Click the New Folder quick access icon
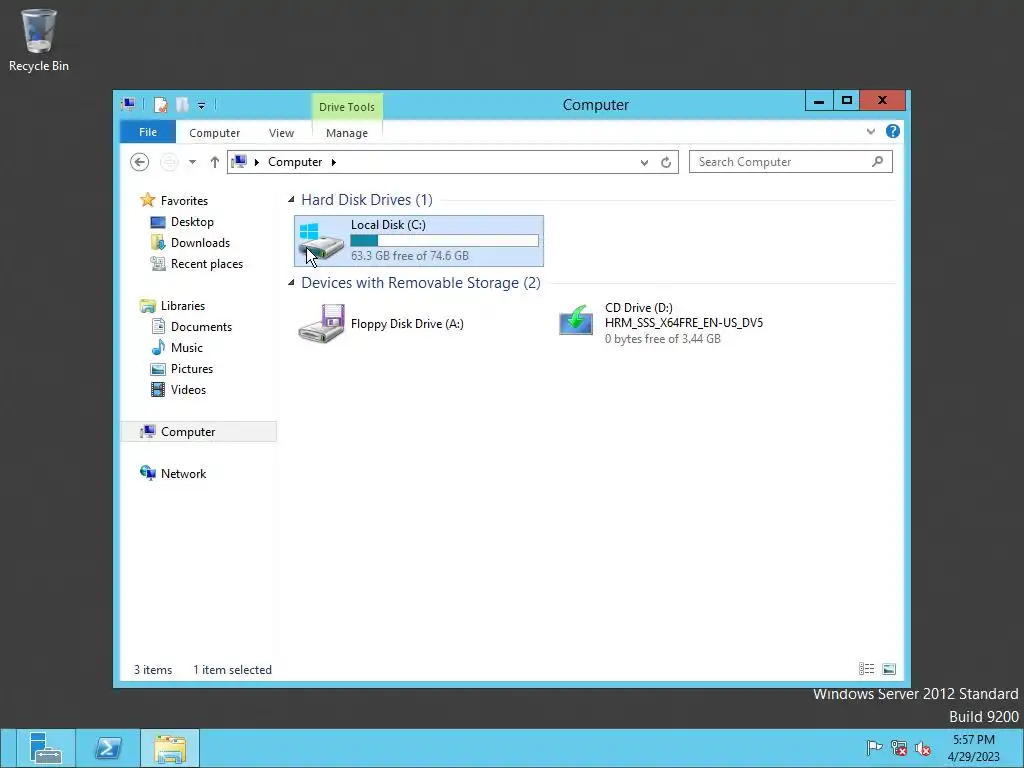 click(x=182, y=104)
